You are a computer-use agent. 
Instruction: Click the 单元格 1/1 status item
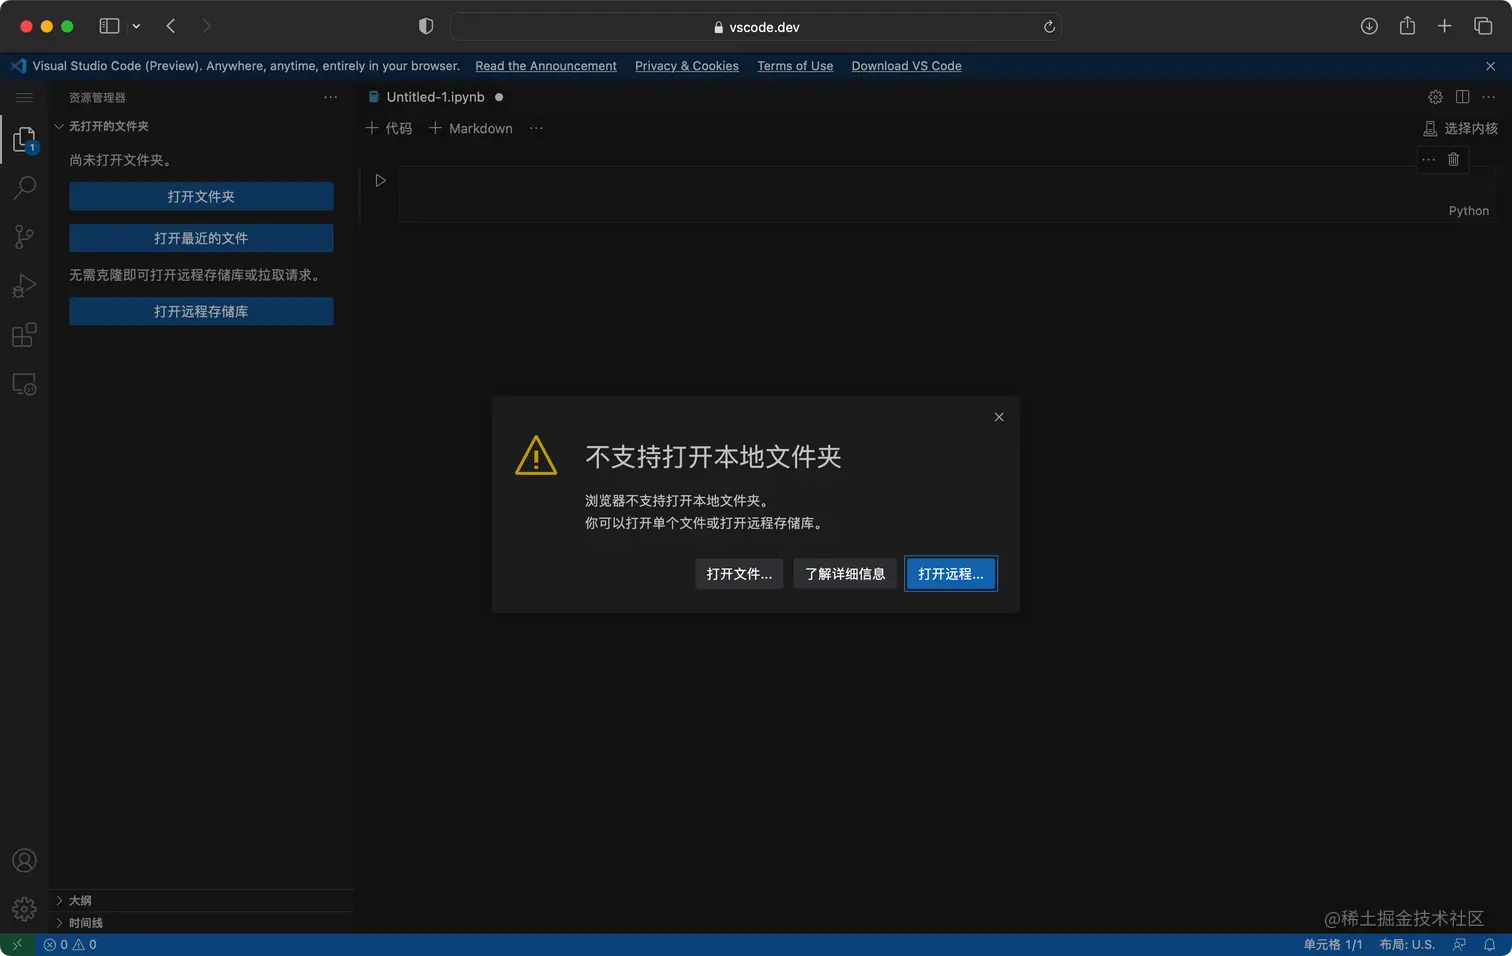point(1333,945)
